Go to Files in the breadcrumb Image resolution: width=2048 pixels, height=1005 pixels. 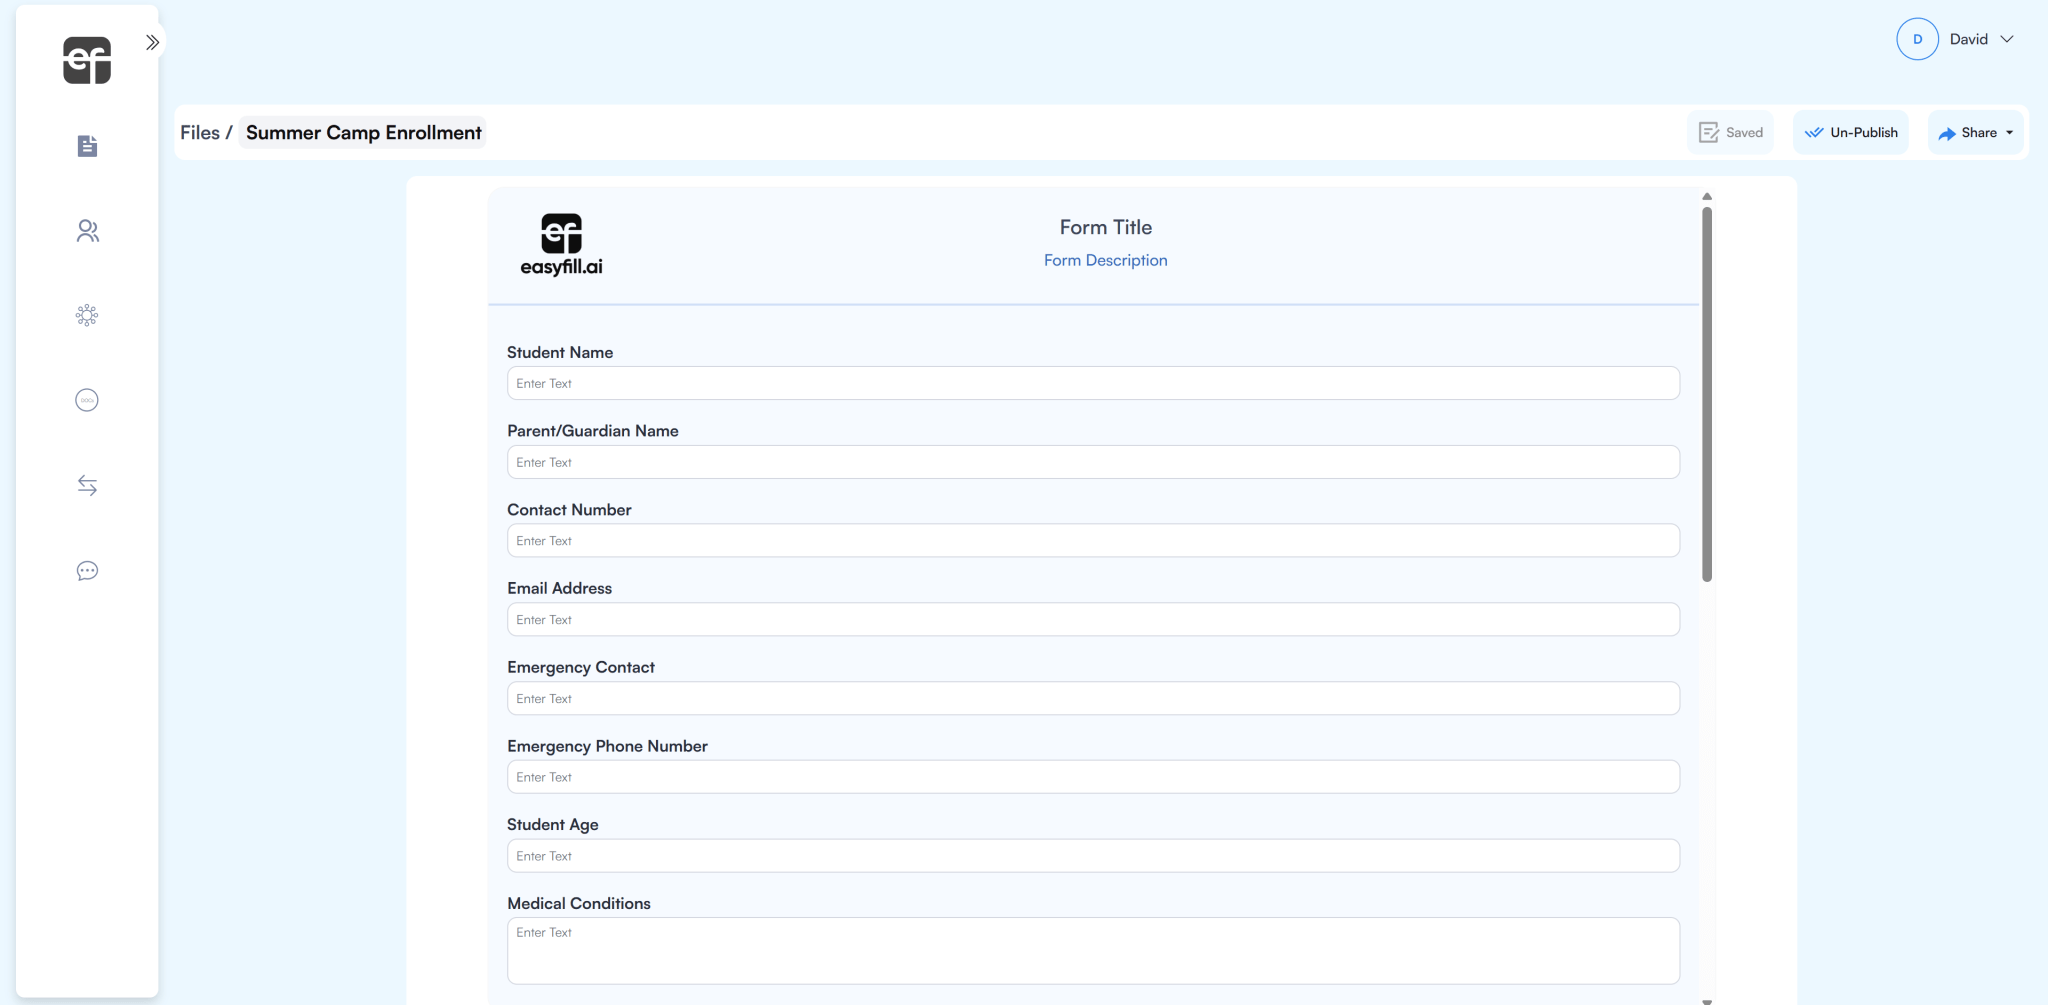(199, 133)
